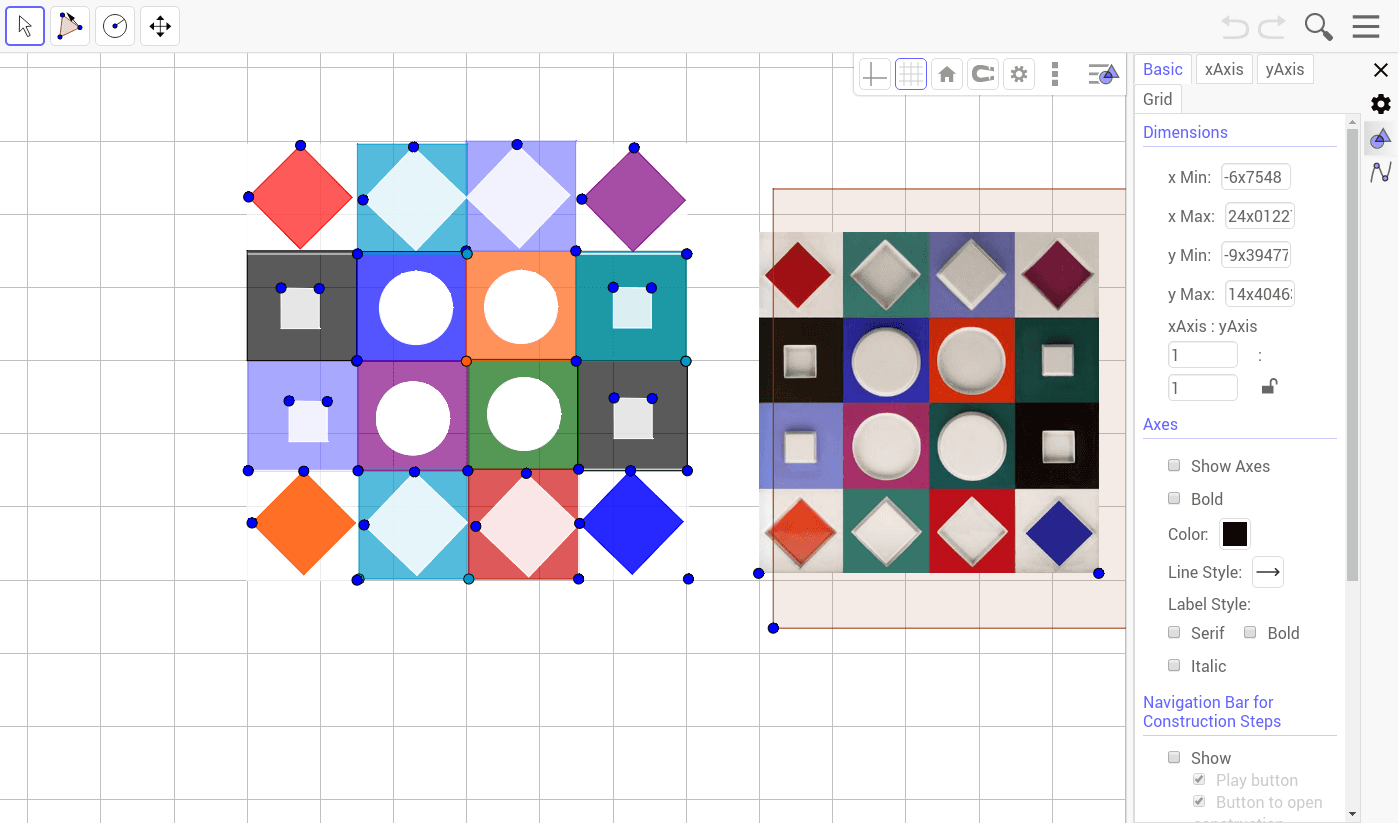Image resolution: width=1400 pixels, height=825 pixels.
Task: Open CAS function properties in sidebar
Action: pos(1381,172)
